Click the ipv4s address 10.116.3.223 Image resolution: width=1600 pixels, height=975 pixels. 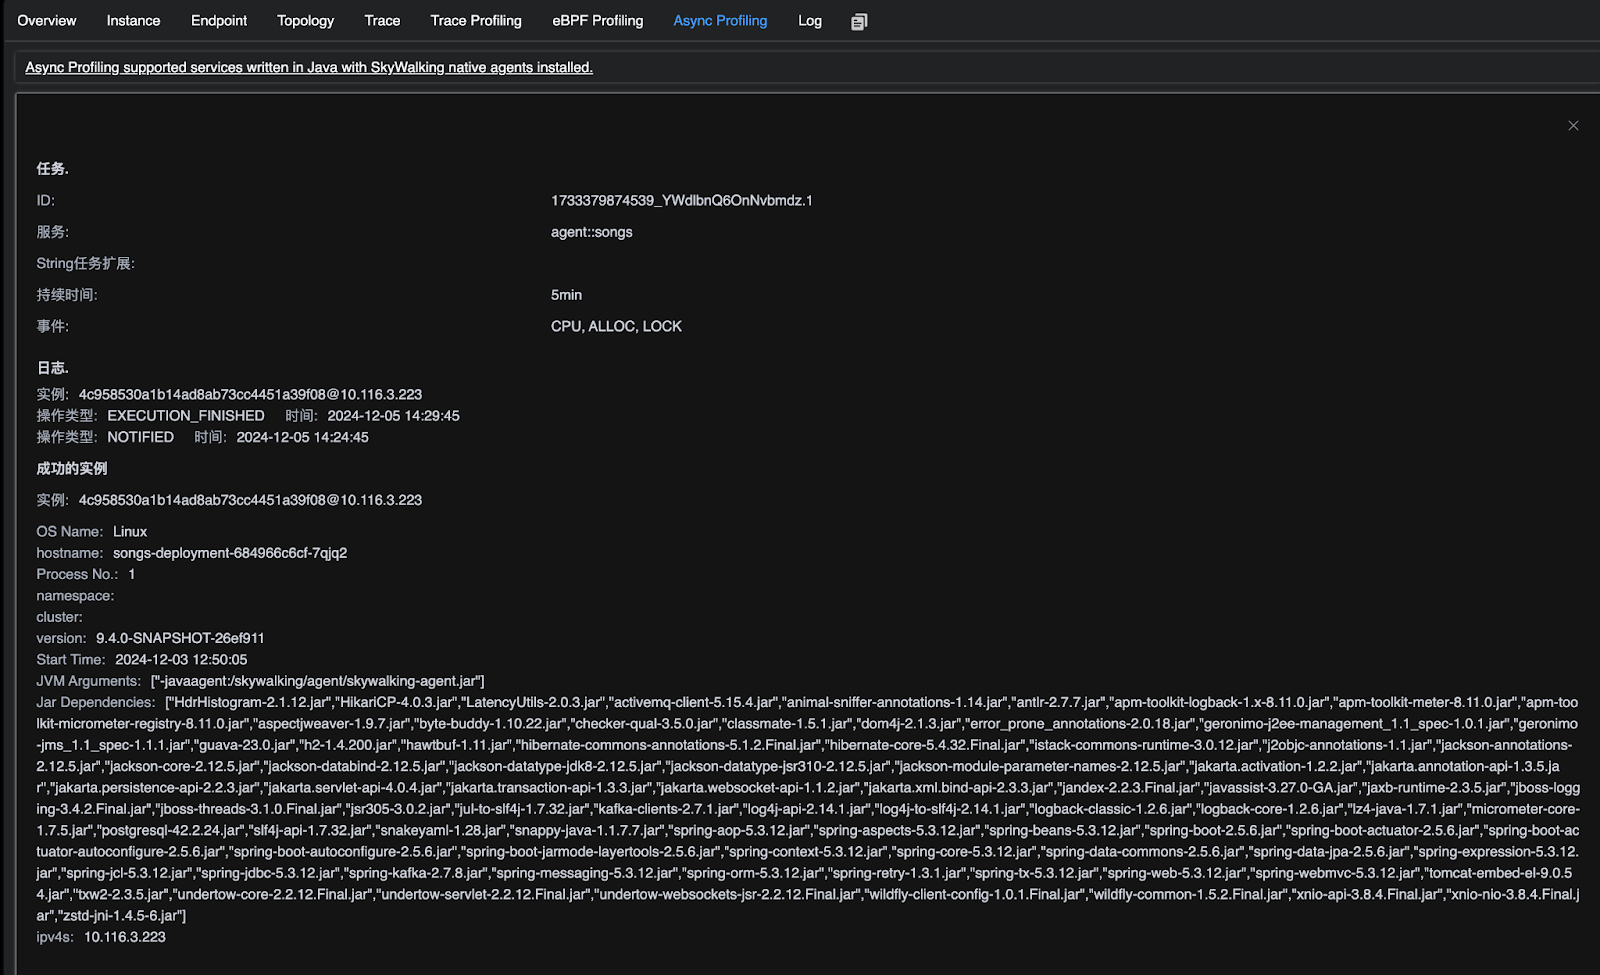(x=125, y=937)
